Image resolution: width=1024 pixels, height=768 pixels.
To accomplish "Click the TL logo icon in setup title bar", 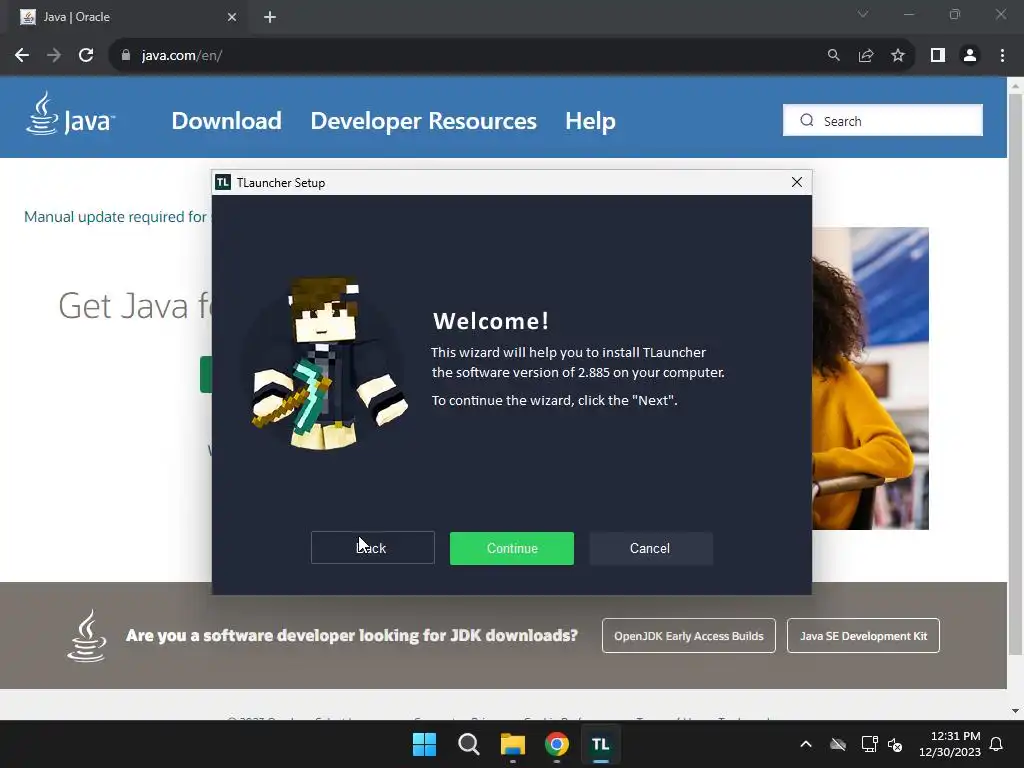I will 223,182.
